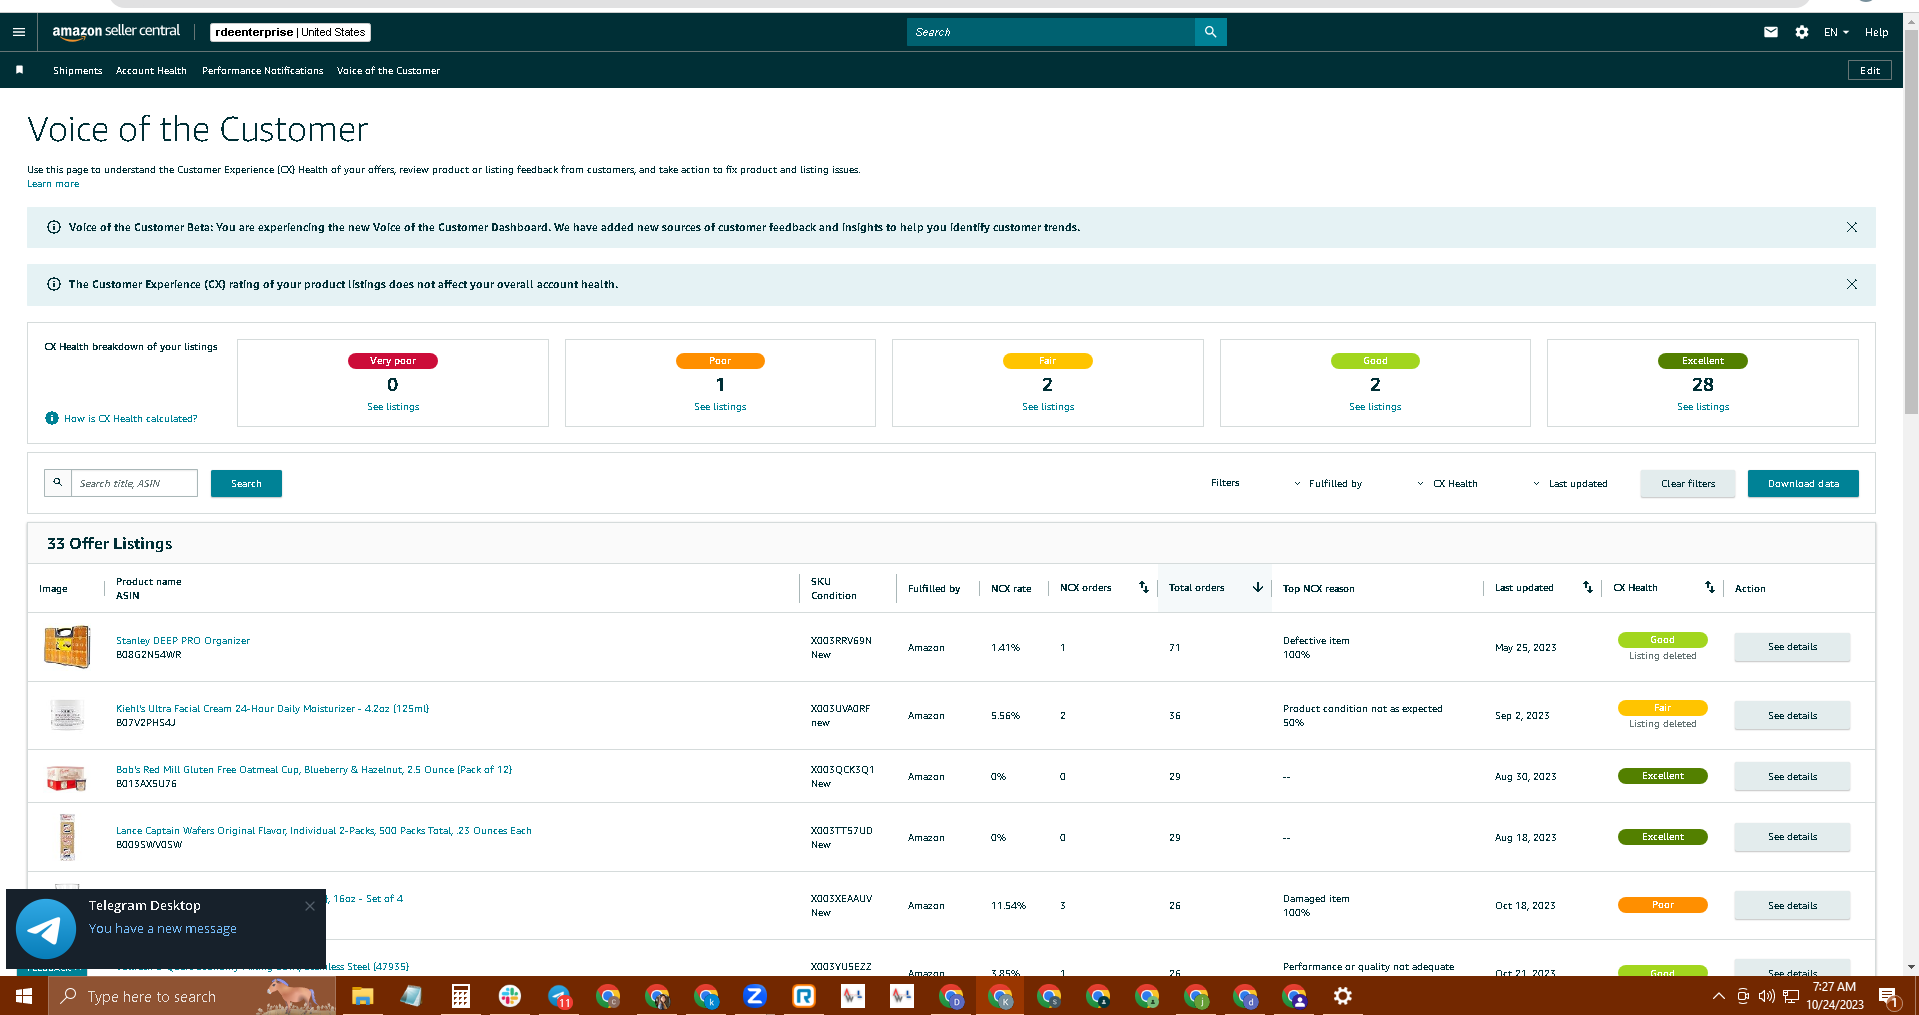Screen dimensions: 1919x1015
Task: Open the Learn more link
Action: tap(53, 184)
